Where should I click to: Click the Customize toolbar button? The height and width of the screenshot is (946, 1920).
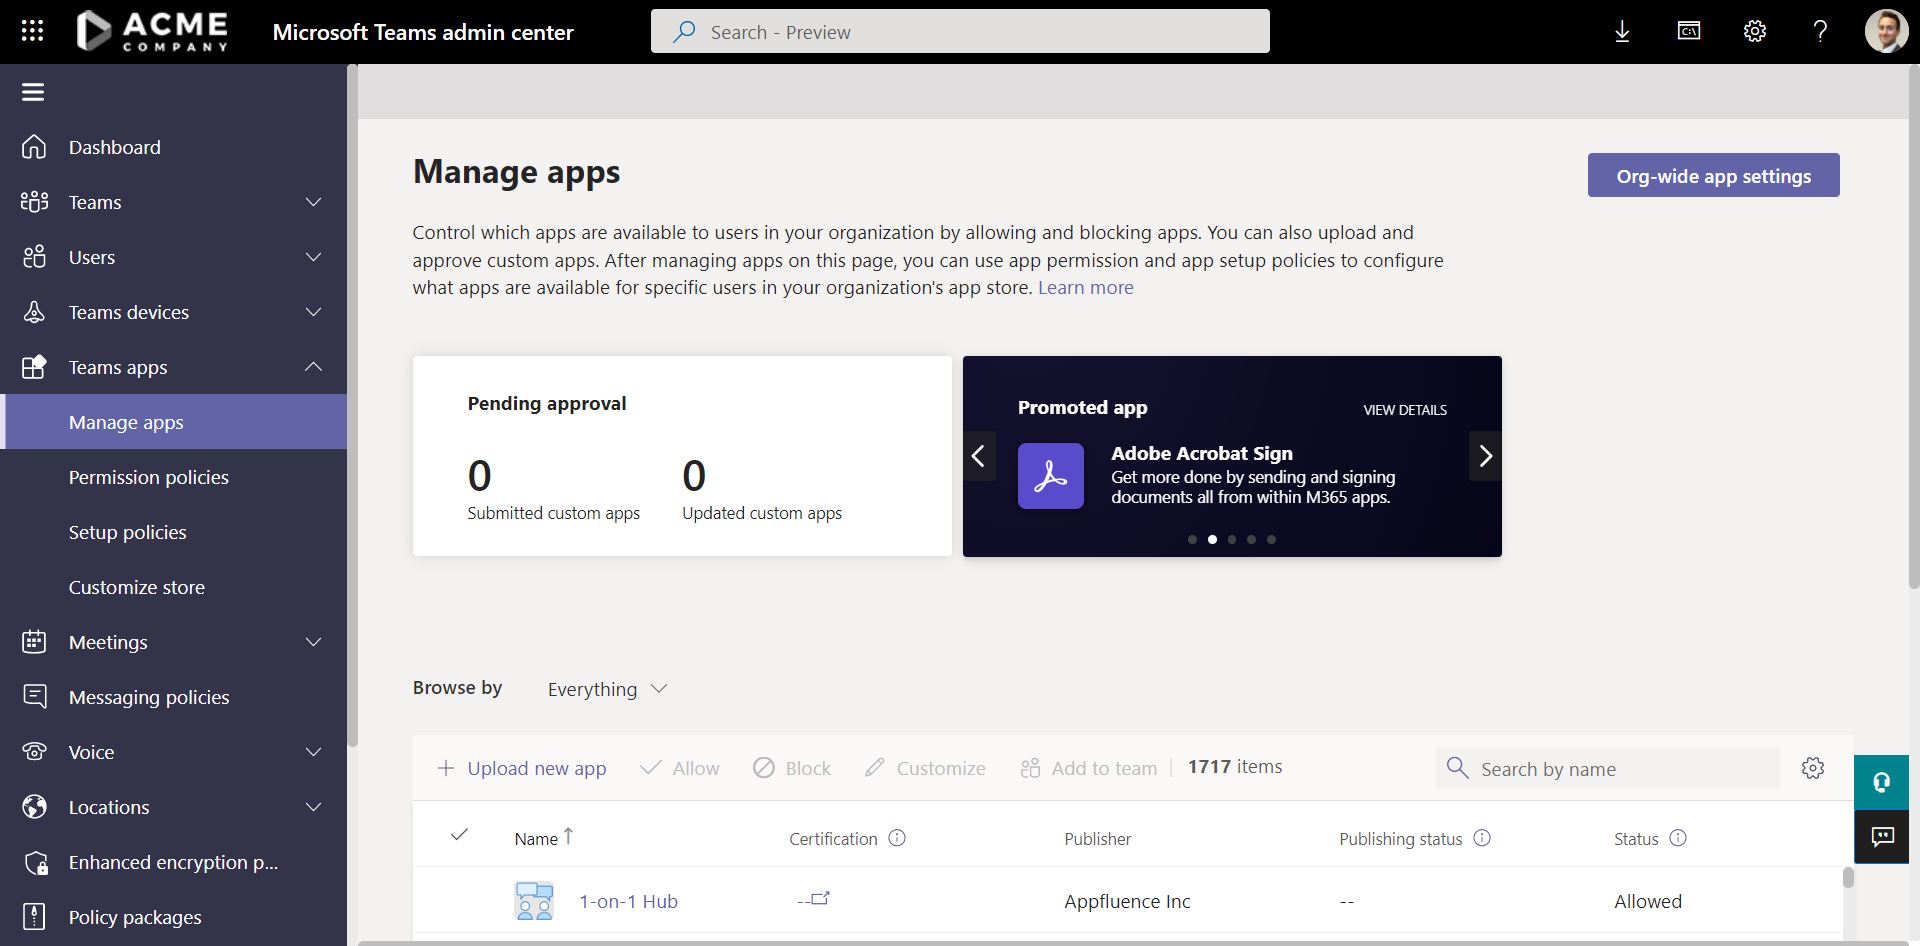pyautogui.click(x=925, y=768)
